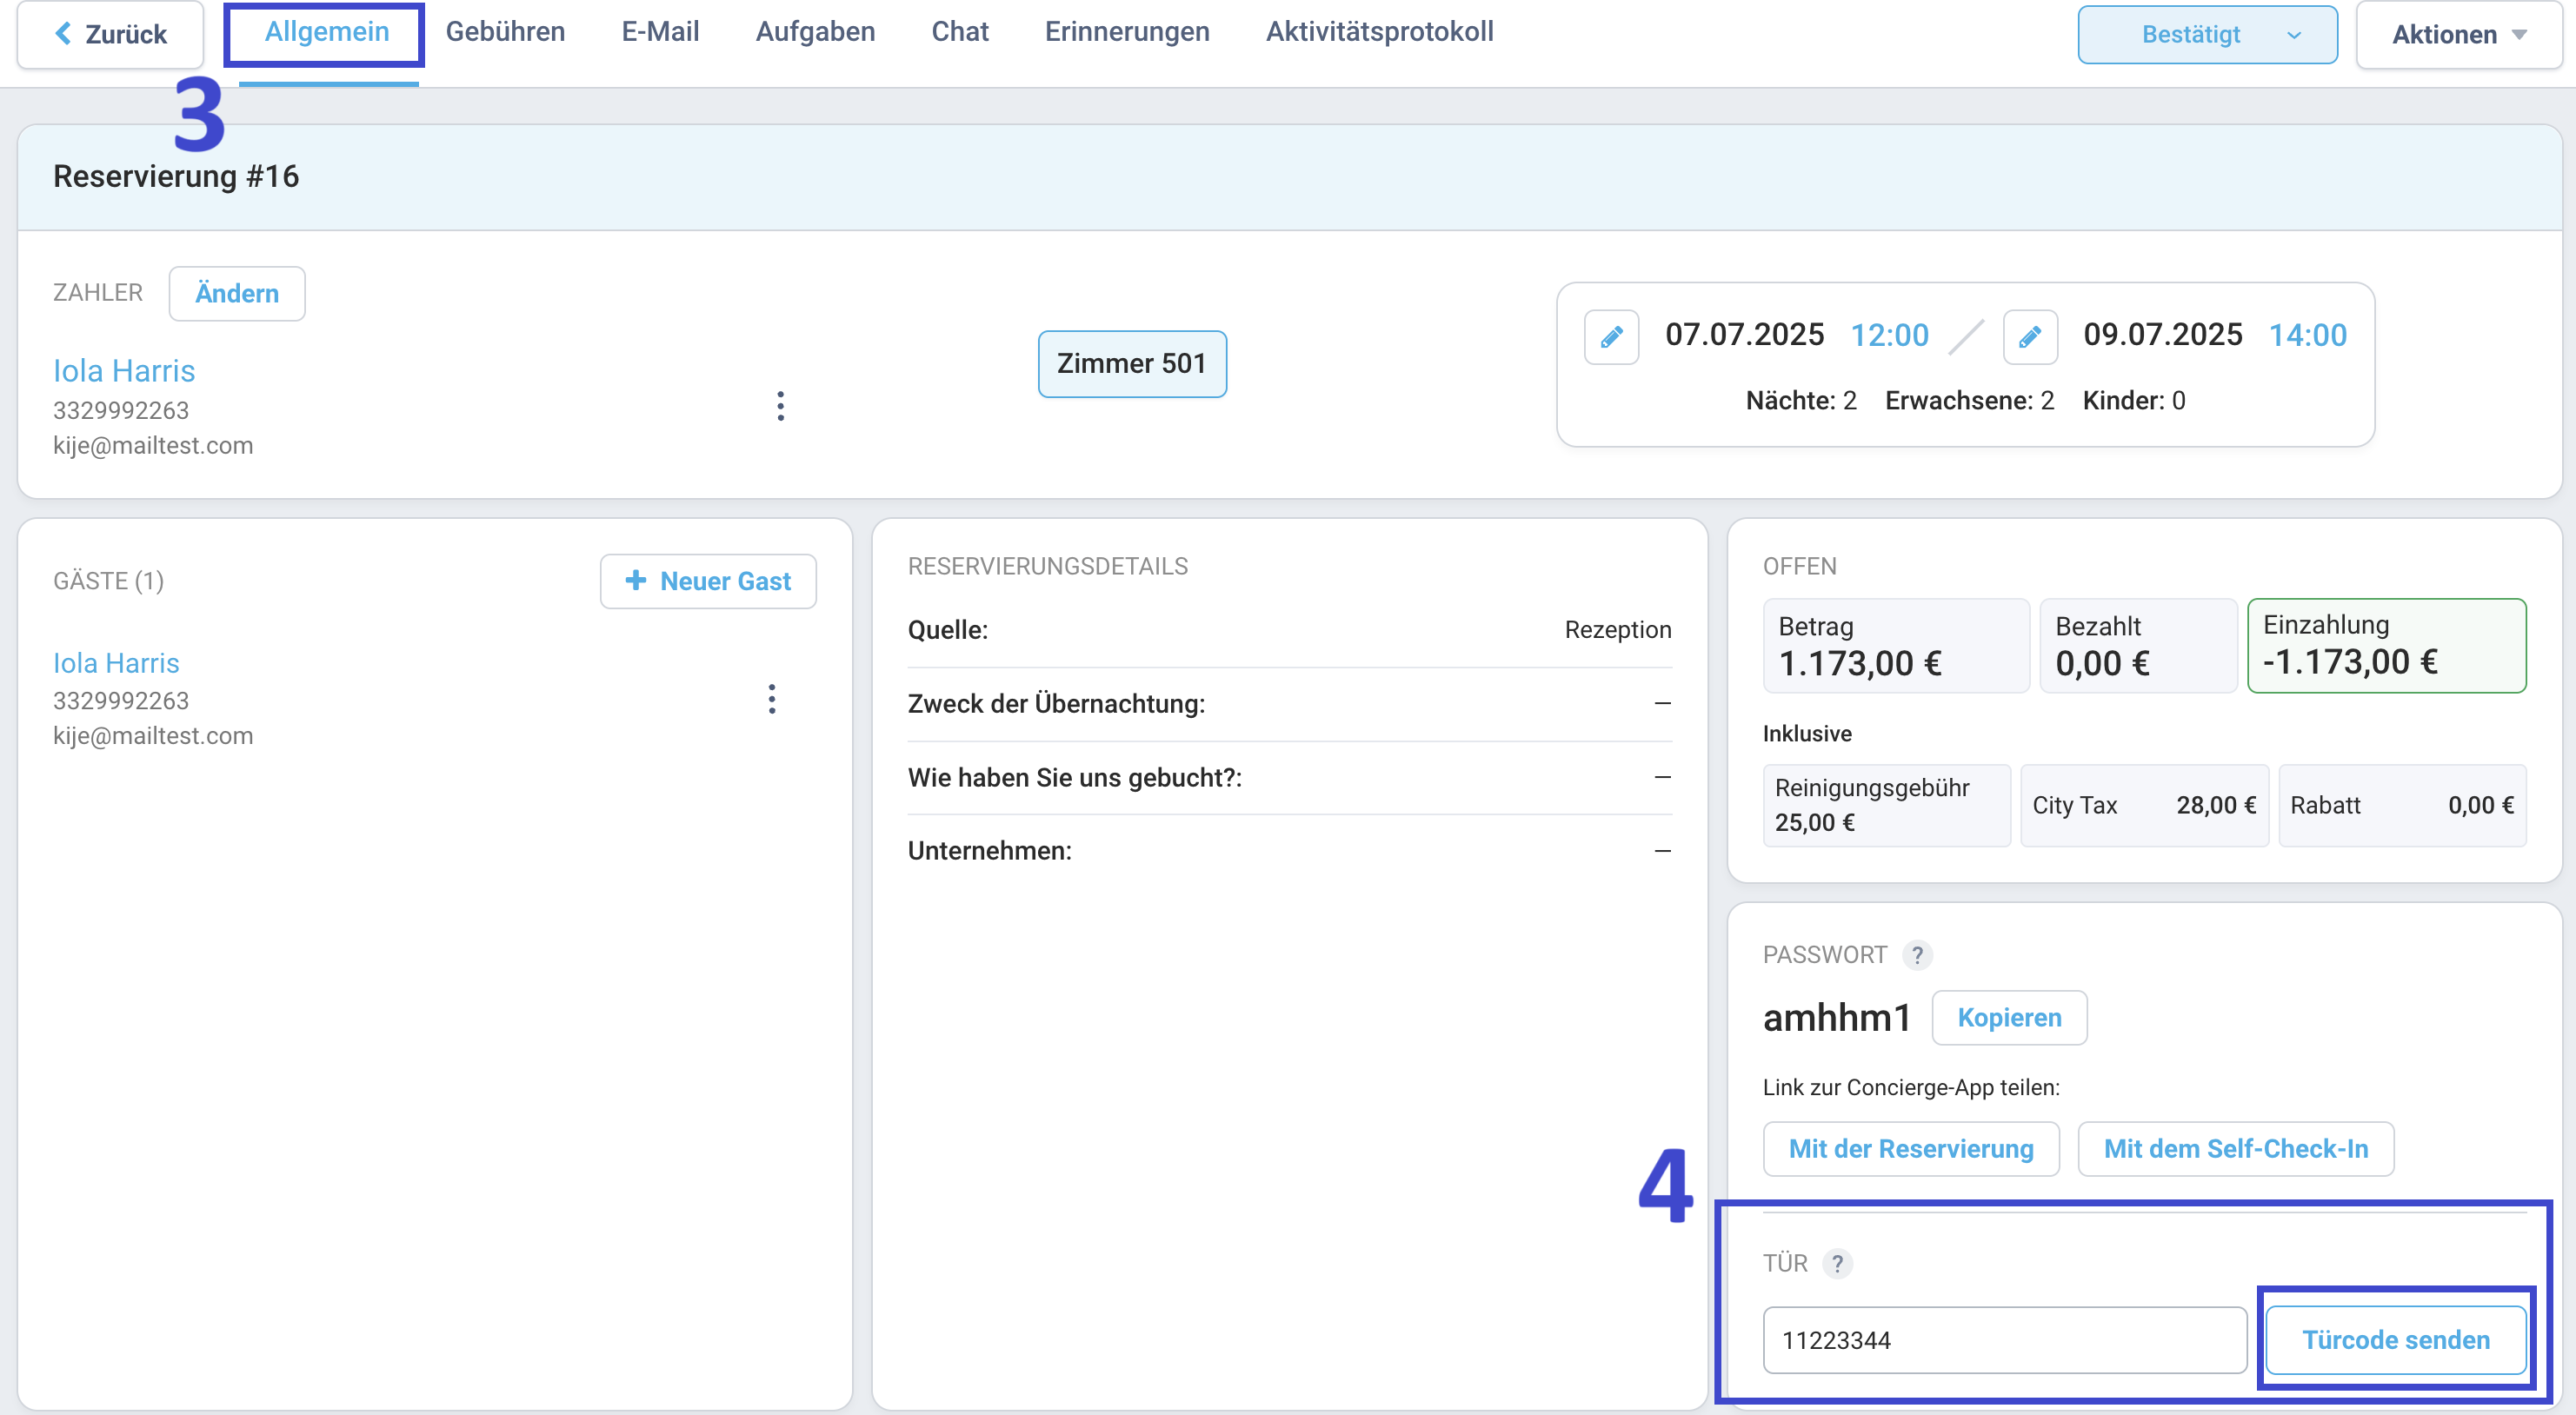
Task: Open the Bestätigt status dropdown
Action: click(2207, 35)
